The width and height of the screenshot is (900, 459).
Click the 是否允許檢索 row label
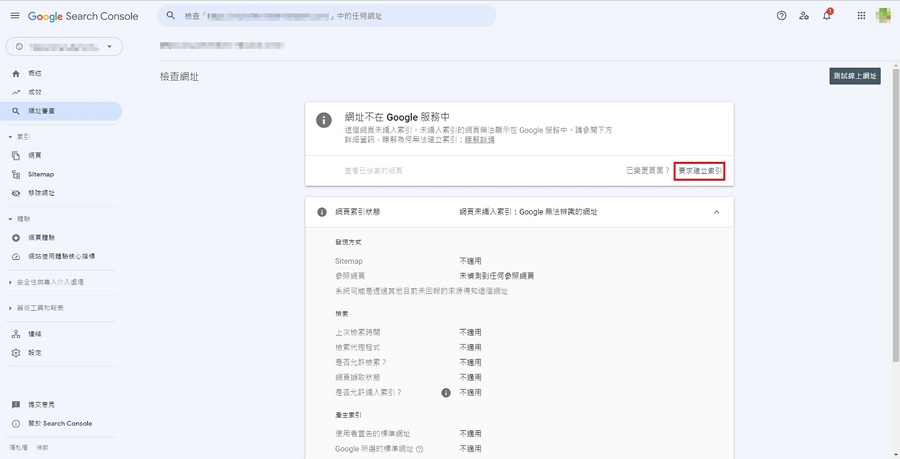(x=361, y=362)
